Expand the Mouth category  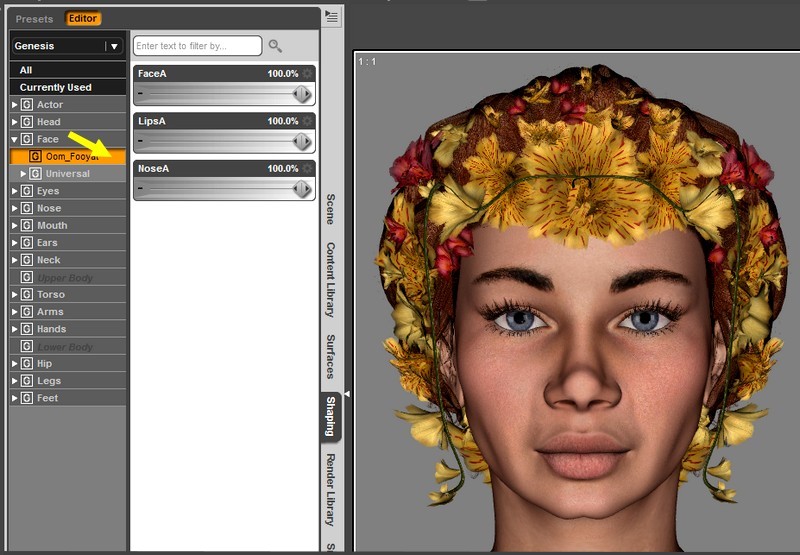coord(14,225)
